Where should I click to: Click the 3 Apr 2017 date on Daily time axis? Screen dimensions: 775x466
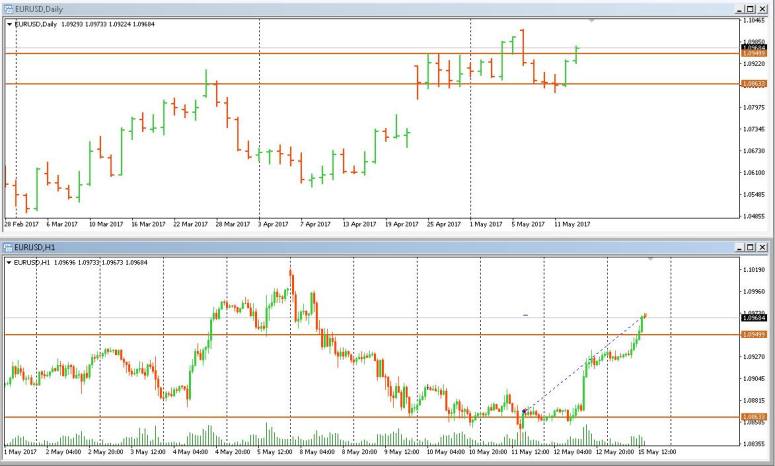(x=273, y=224)
